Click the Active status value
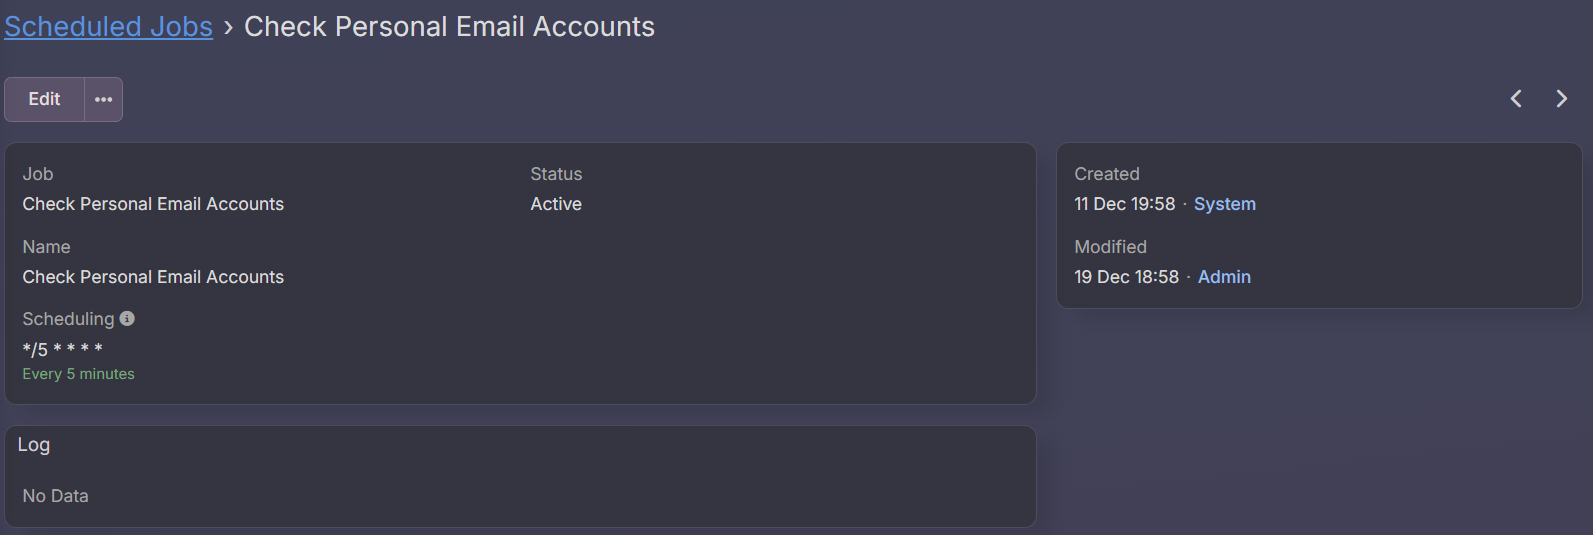The image size is (1593, 535). (x=556, y=204)
